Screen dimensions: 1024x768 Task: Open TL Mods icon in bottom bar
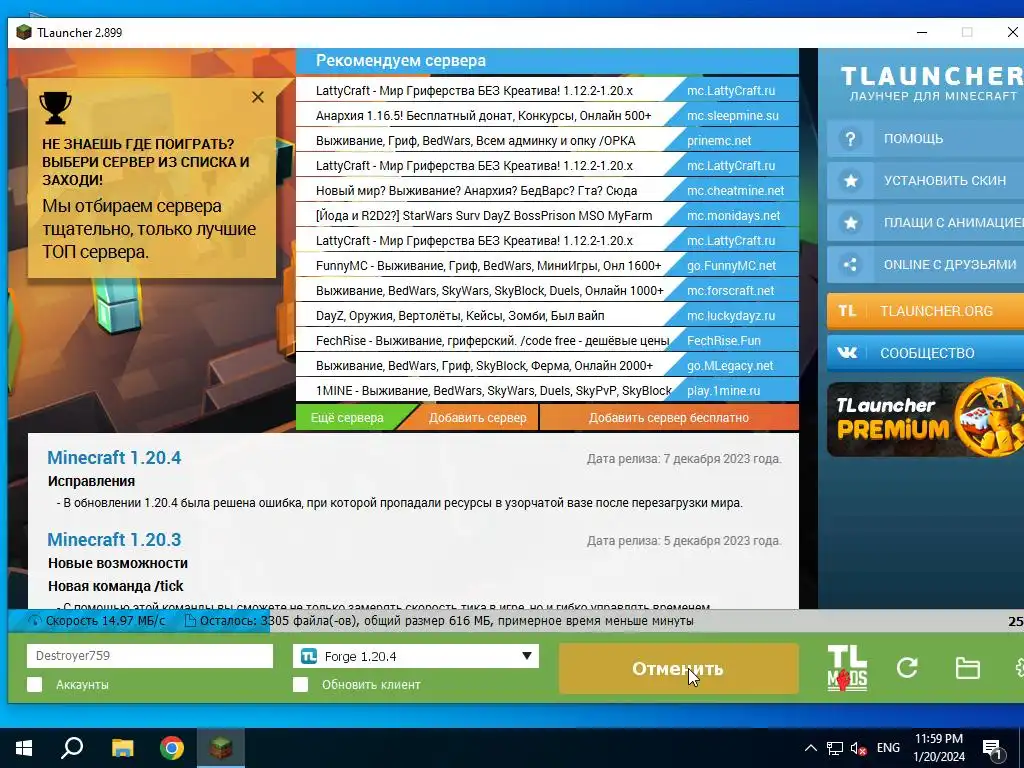click(847, 668)
